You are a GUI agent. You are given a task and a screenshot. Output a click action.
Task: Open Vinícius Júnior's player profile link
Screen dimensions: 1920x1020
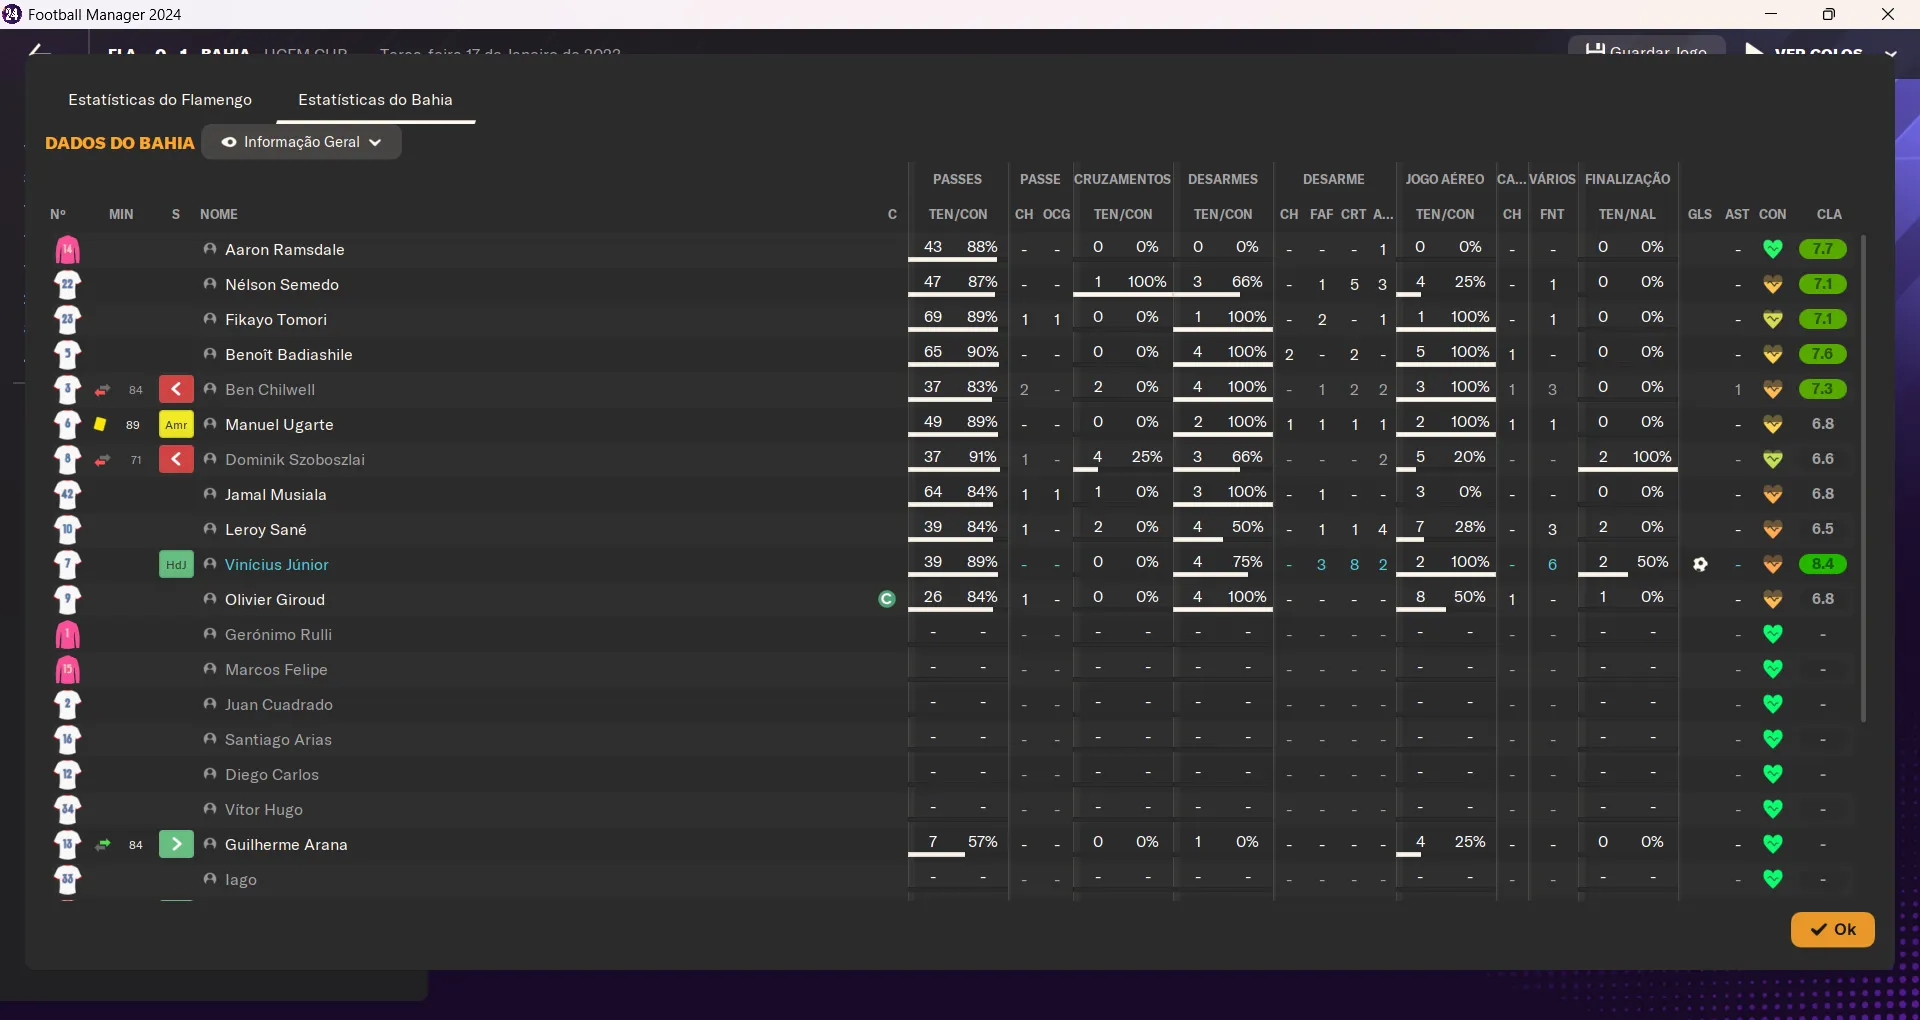277,565
